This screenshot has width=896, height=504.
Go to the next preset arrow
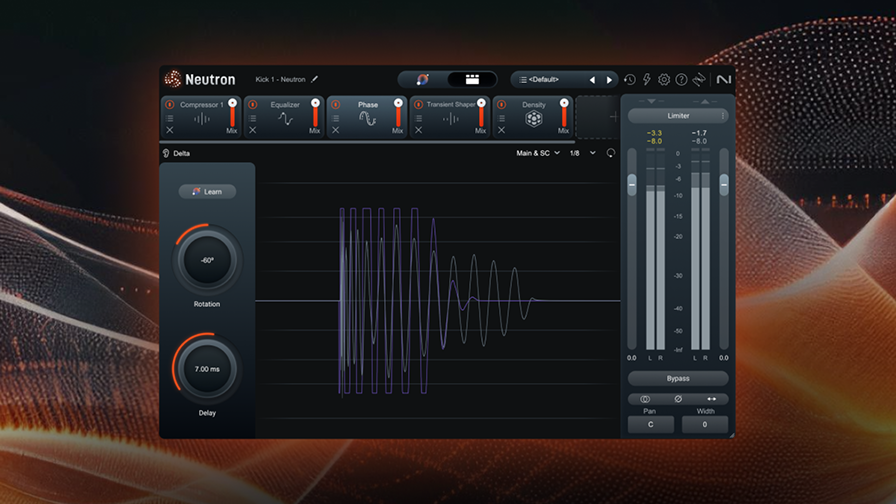pyautogui.click(x=609, y=80)
